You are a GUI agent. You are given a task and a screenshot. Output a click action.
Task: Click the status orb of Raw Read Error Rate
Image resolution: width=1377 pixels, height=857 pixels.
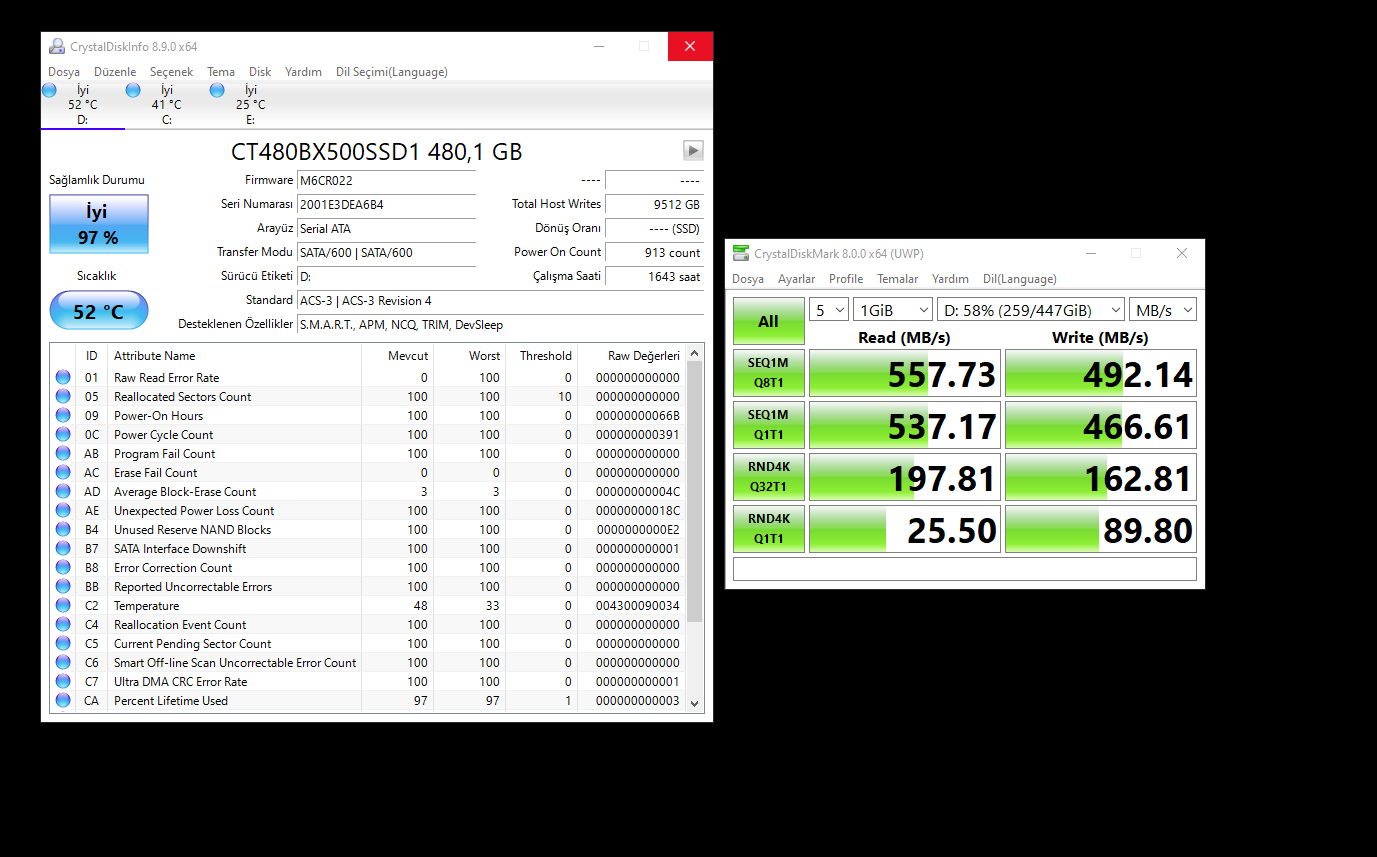pos(63,377)
